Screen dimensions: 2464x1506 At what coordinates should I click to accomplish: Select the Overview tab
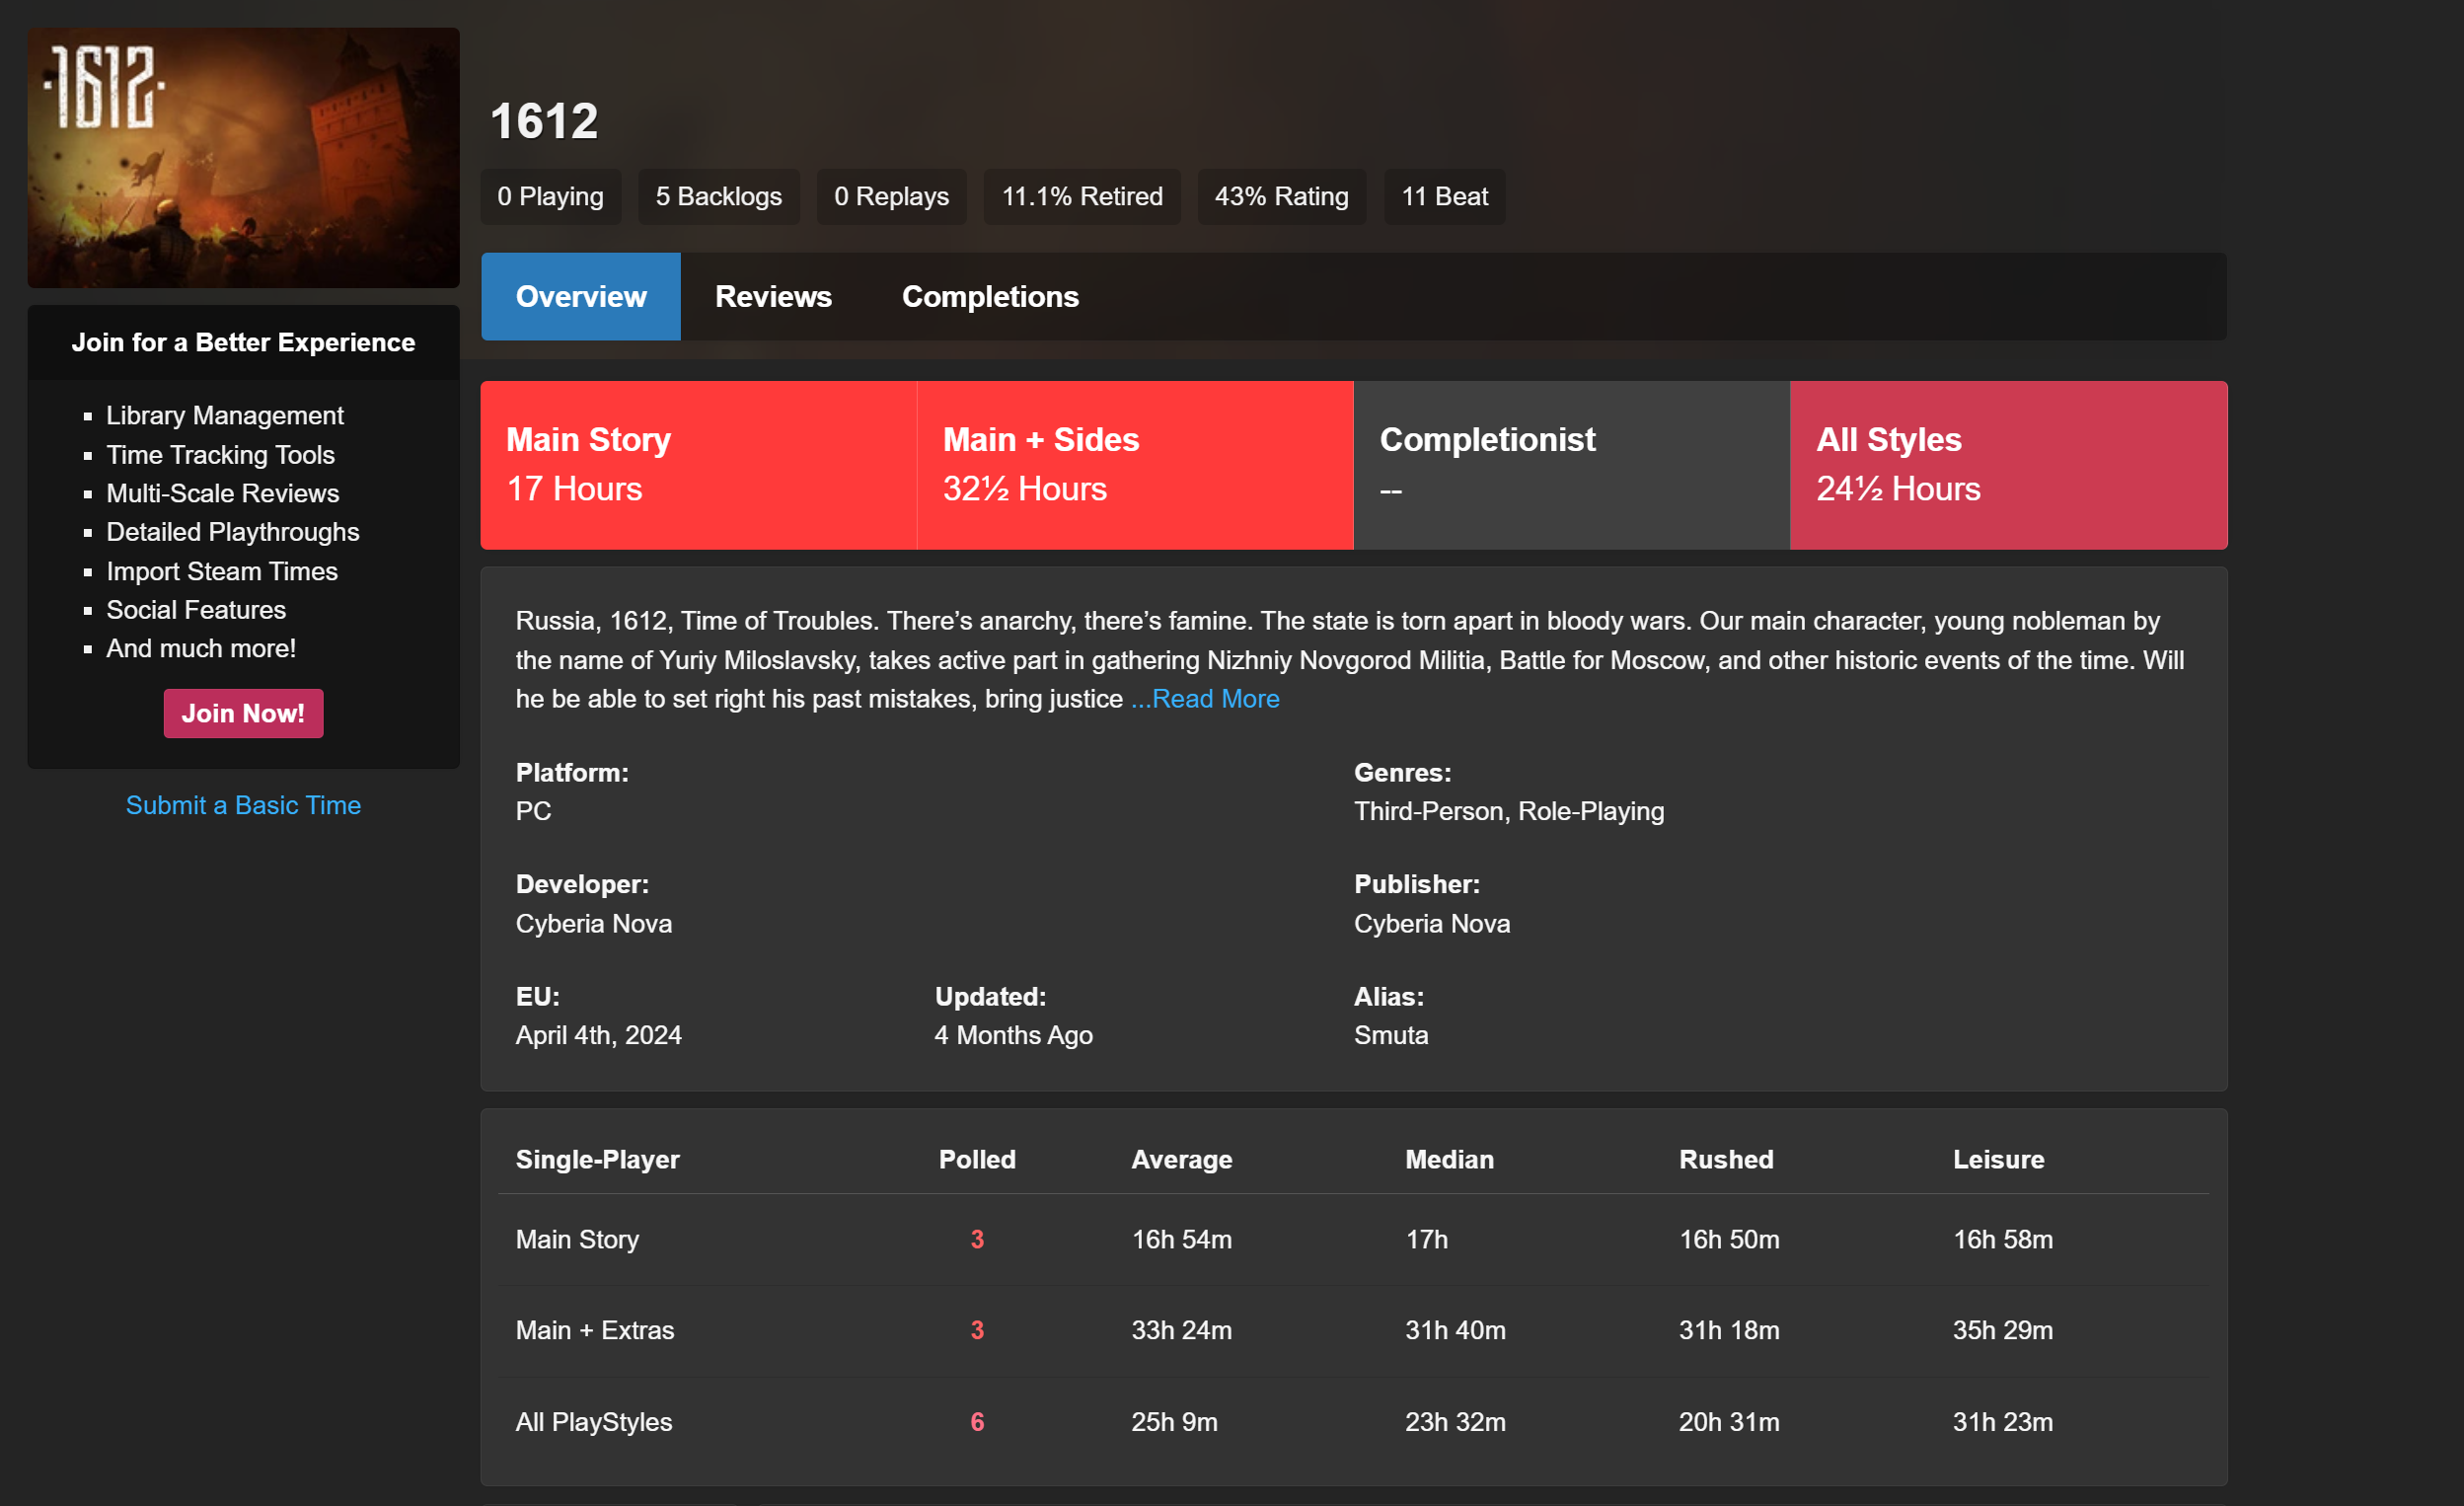click(x=580, y=297)
